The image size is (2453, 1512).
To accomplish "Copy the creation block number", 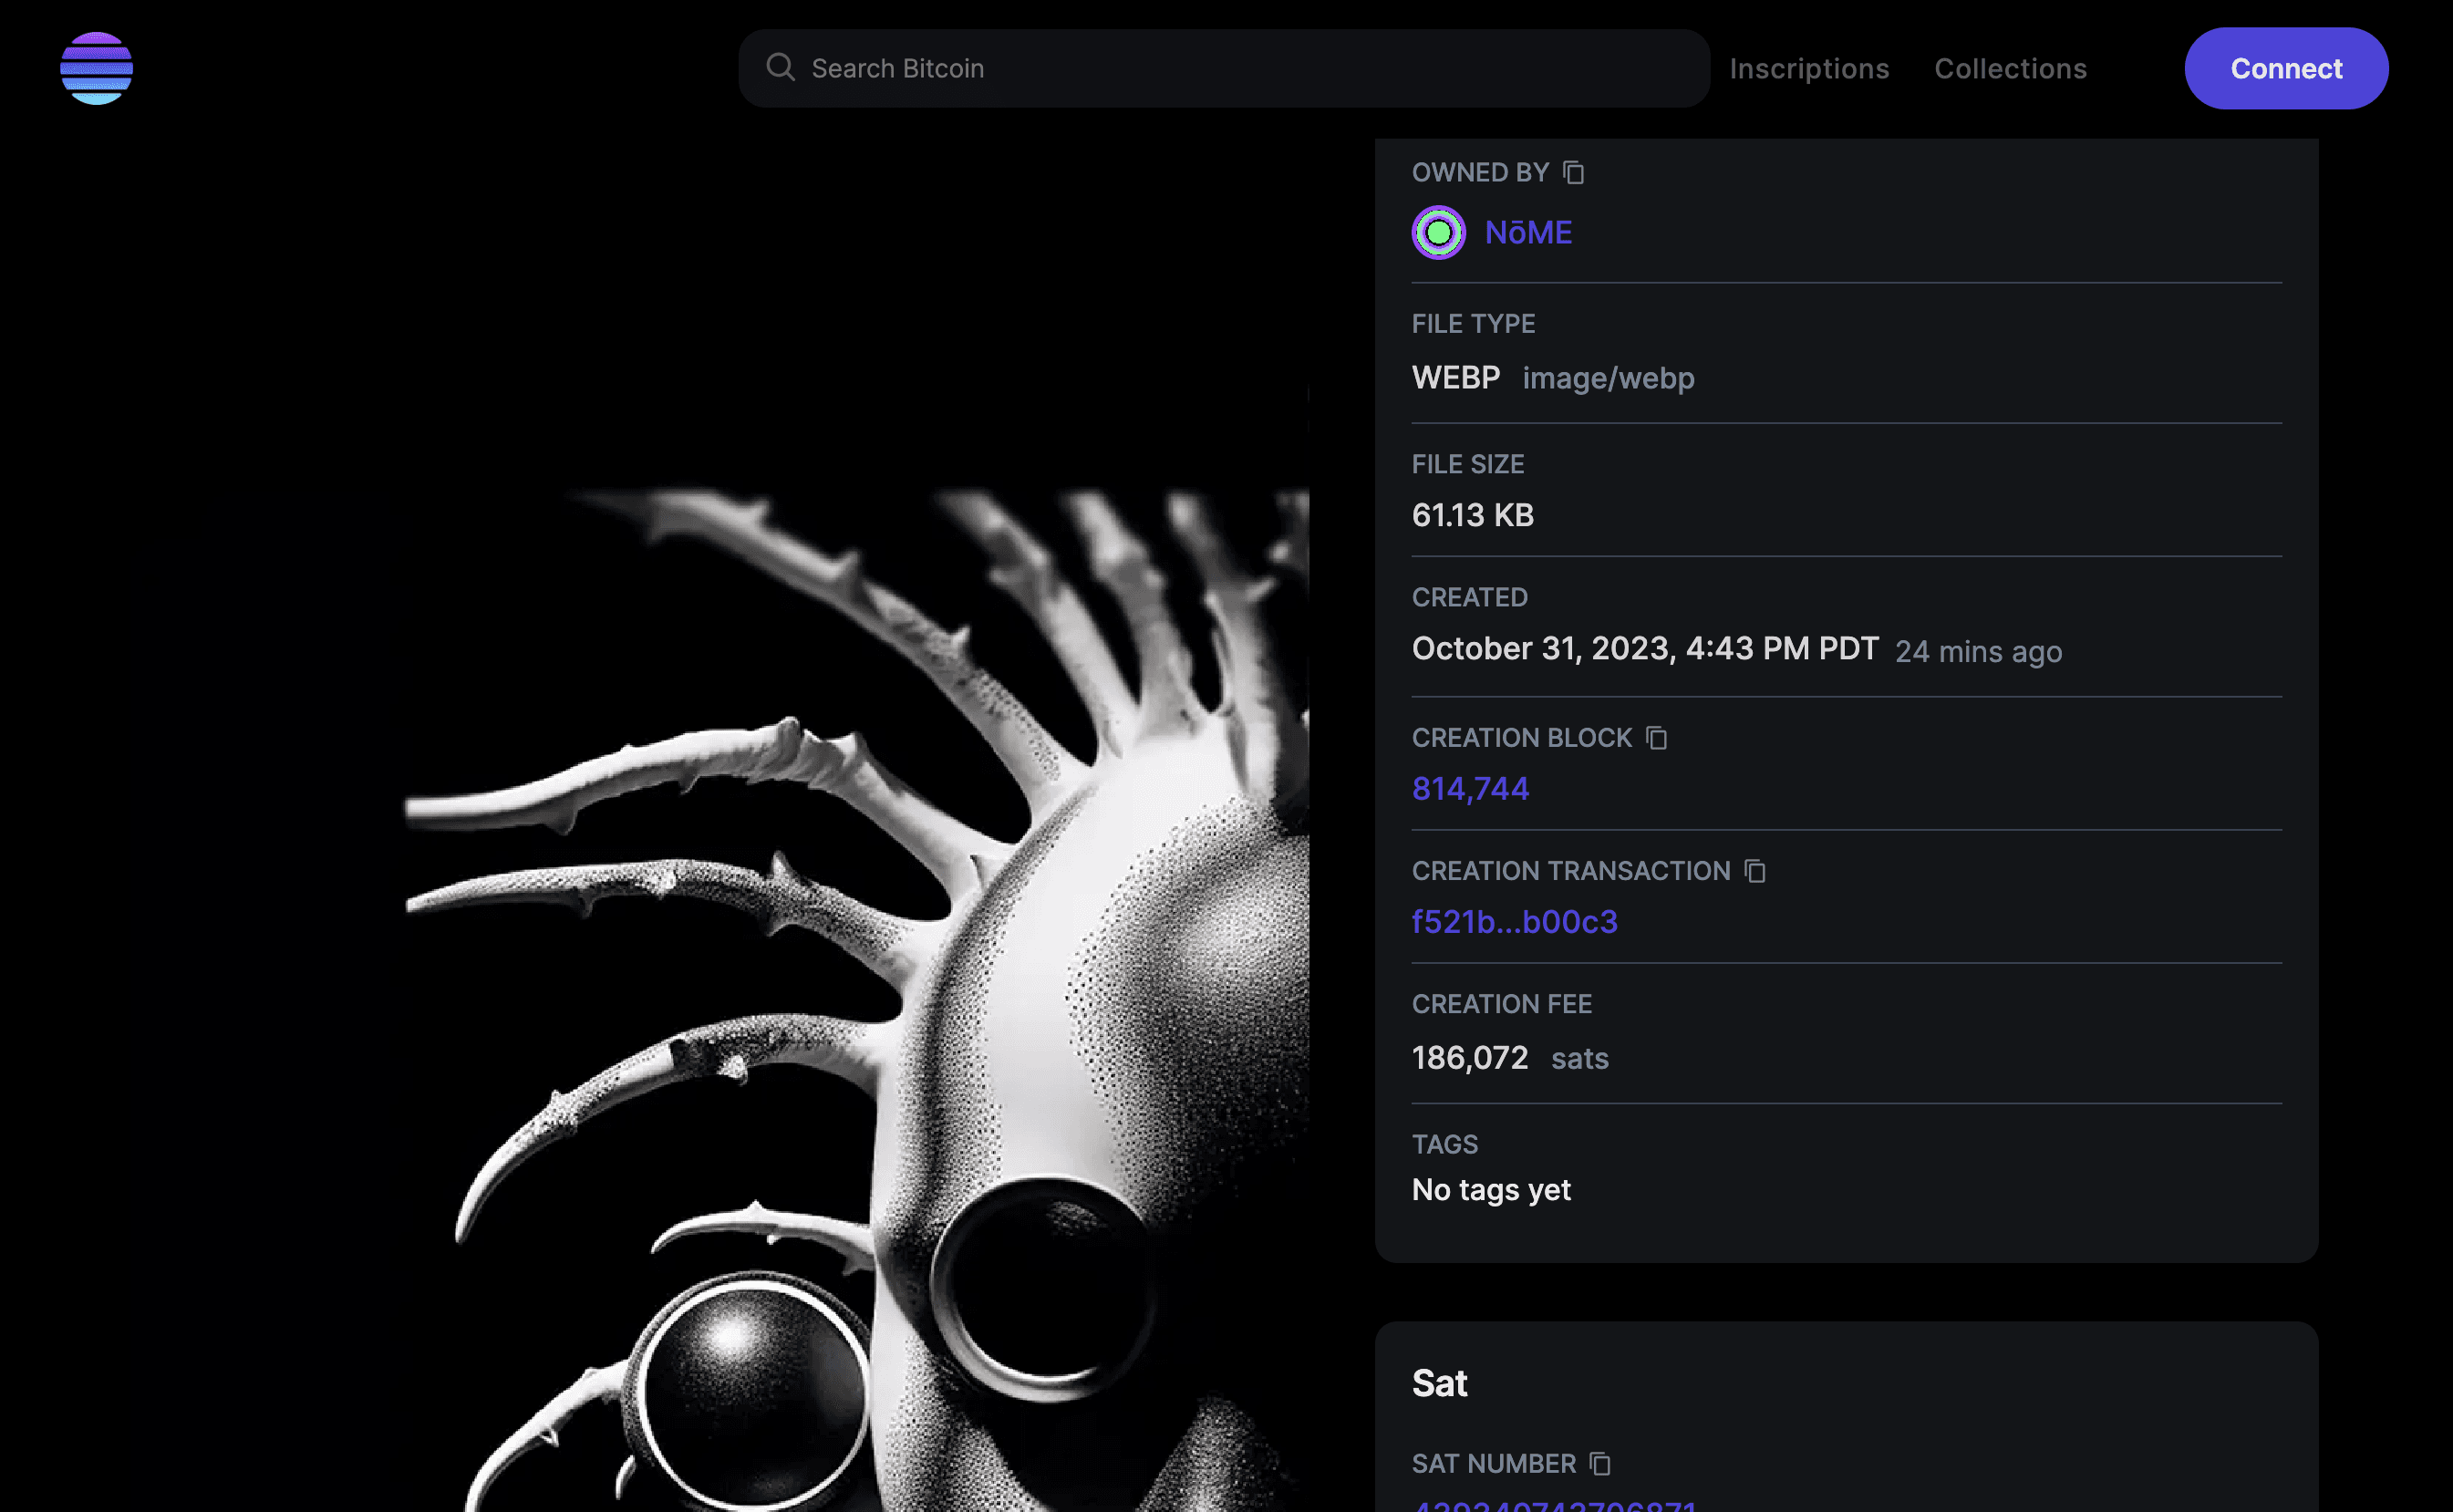I will tap(1657, 738).
